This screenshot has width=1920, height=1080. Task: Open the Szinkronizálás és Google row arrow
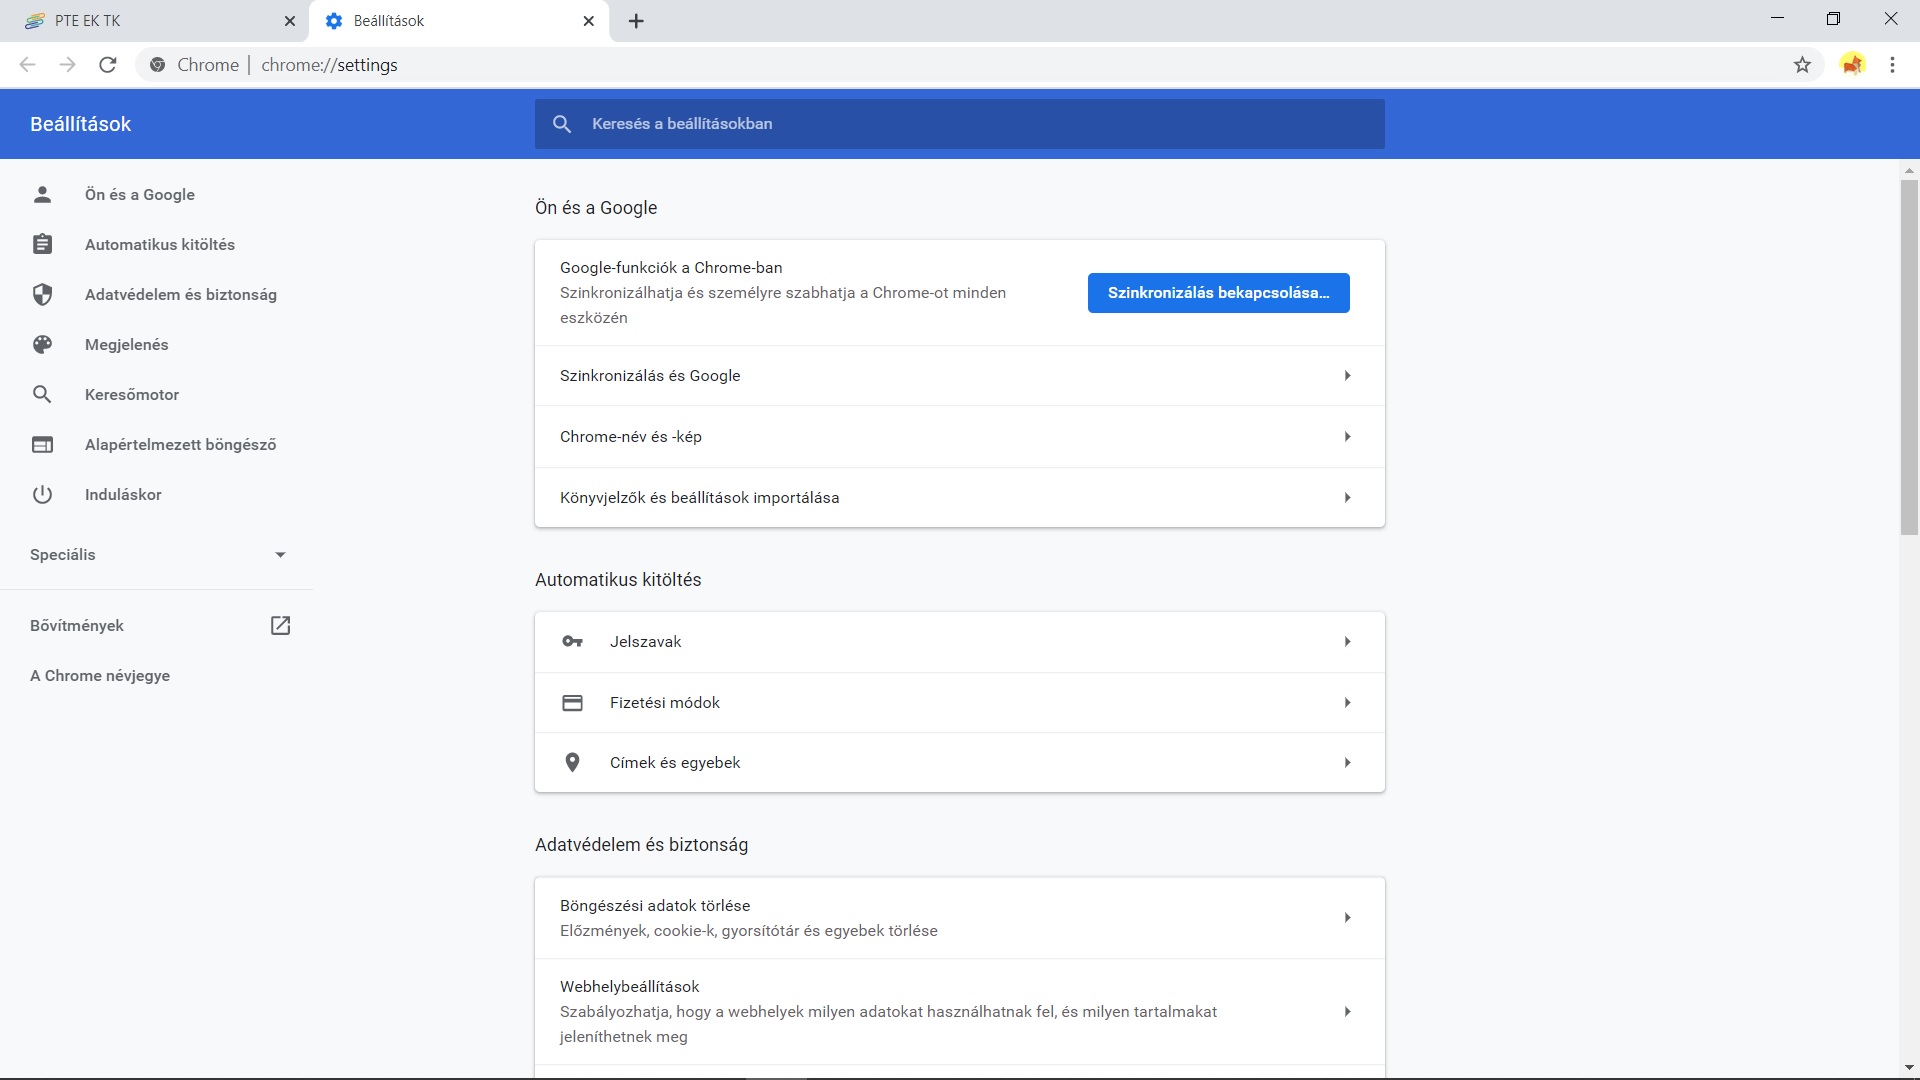coord(1347,376)
